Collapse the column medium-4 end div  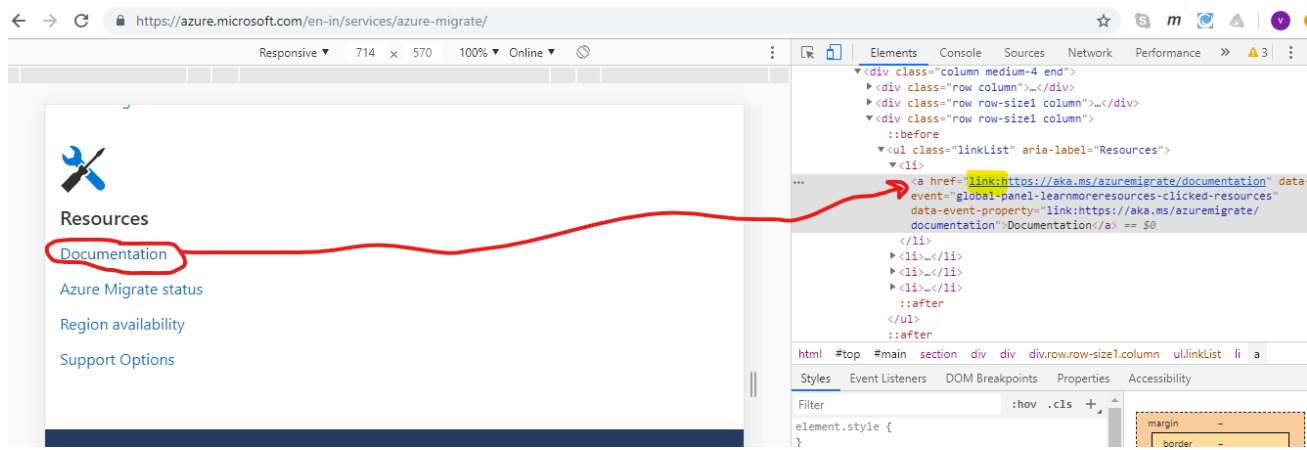857,72
